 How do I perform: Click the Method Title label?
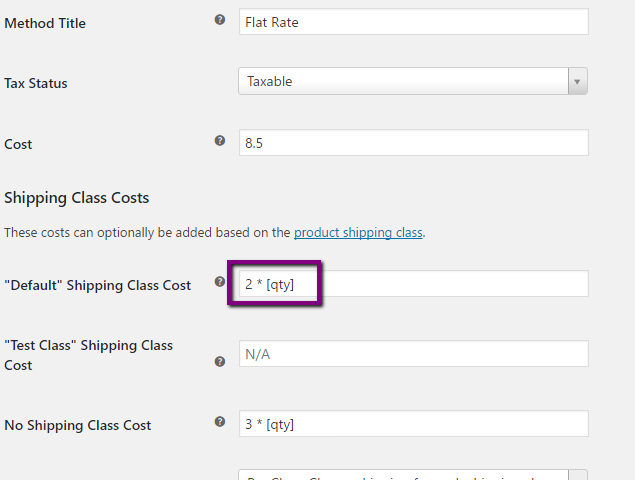pos(45,23)
